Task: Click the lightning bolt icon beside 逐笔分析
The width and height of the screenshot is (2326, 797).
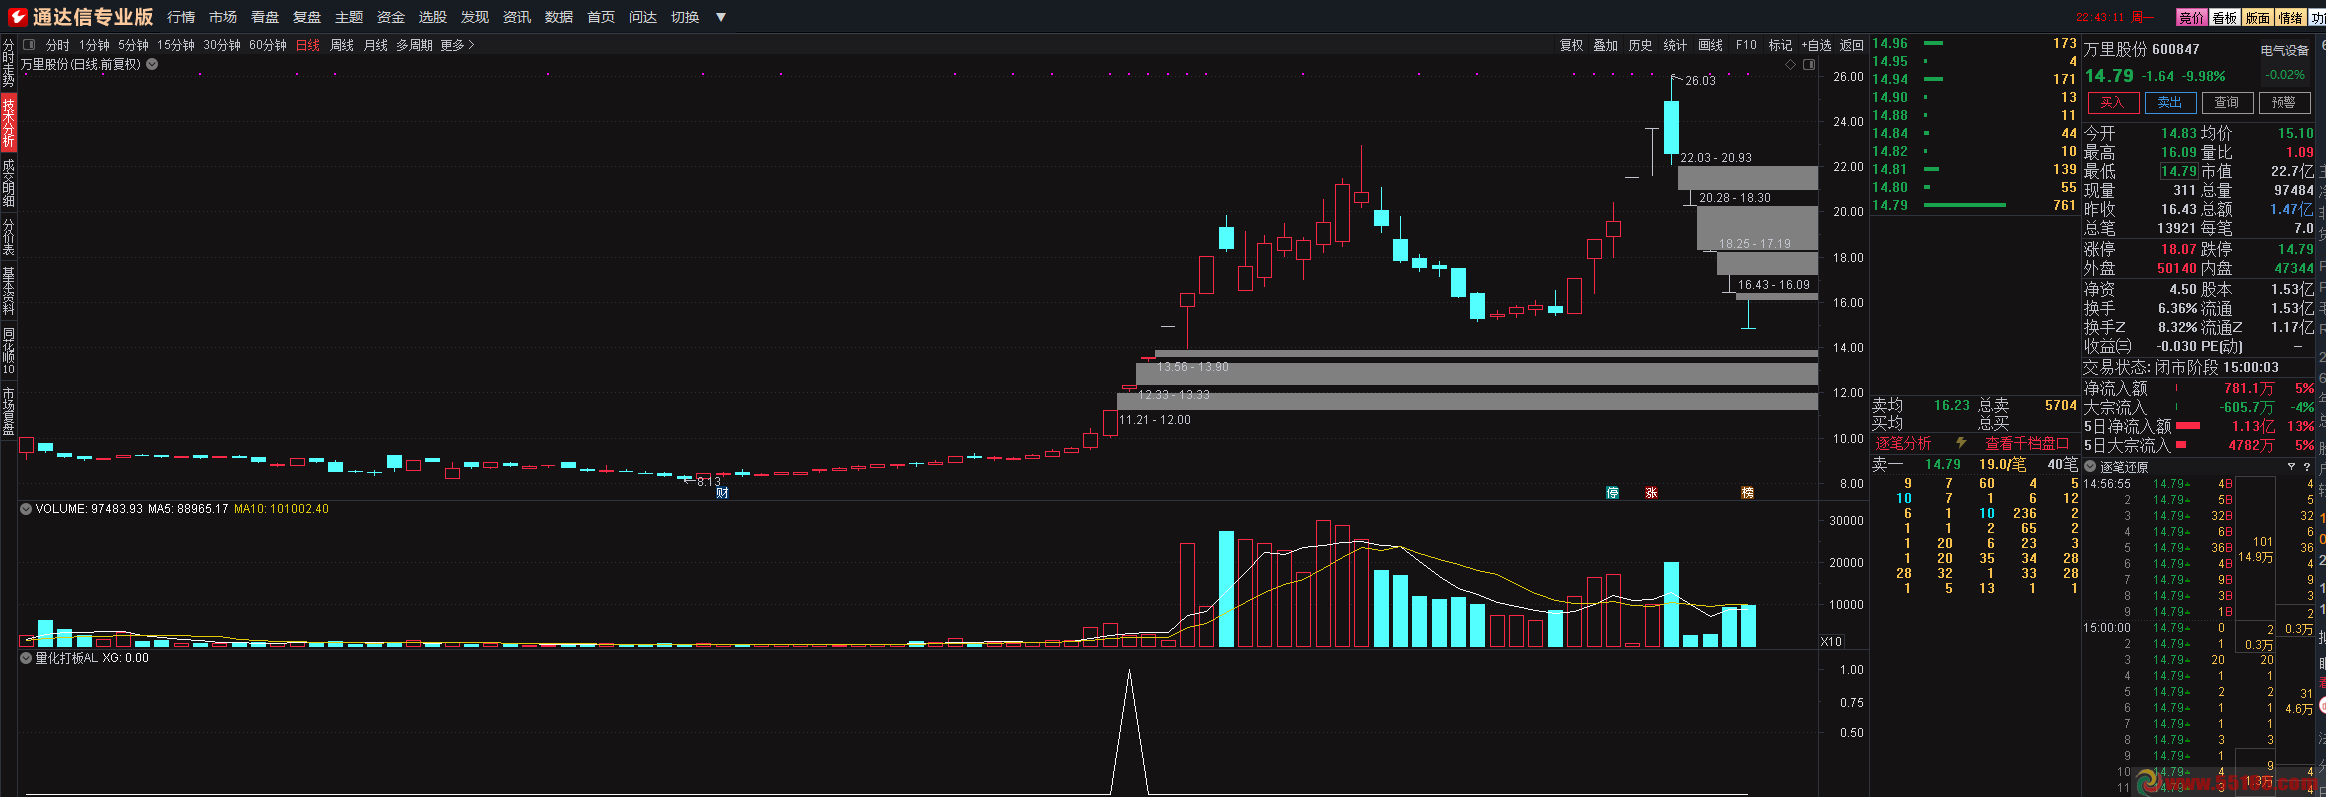Action: 1961,443
